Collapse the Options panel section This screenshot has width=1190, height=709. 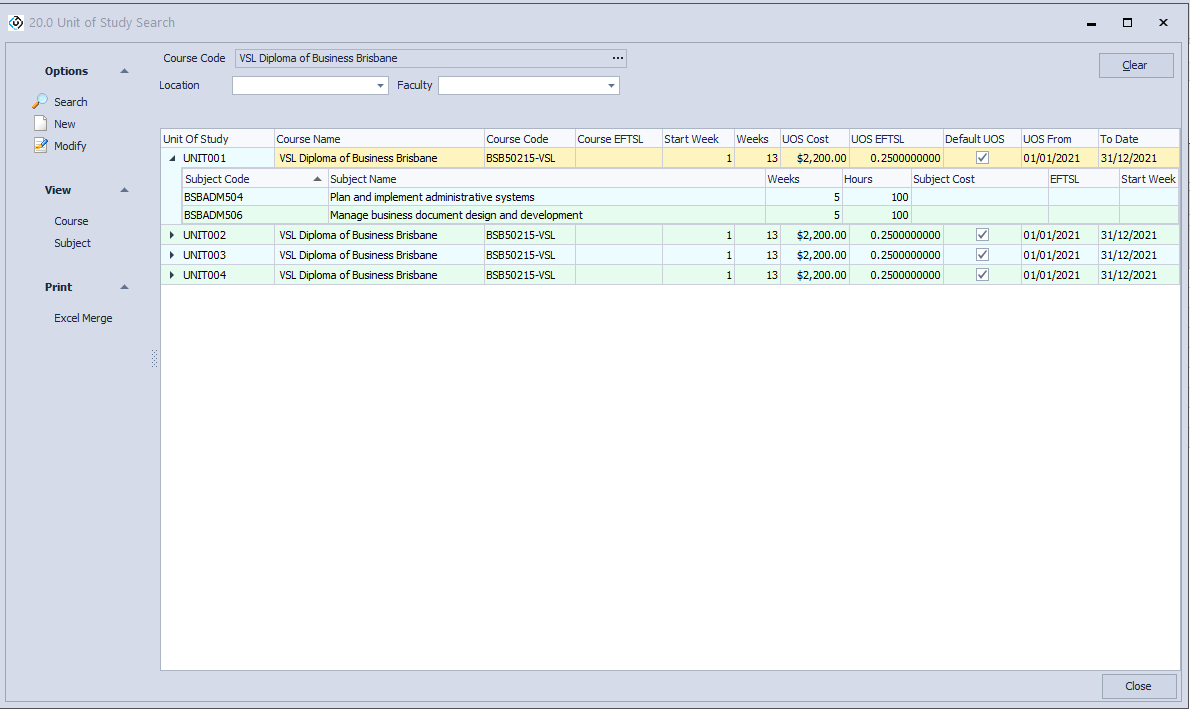pyautogui.click(x=124, y=71)
